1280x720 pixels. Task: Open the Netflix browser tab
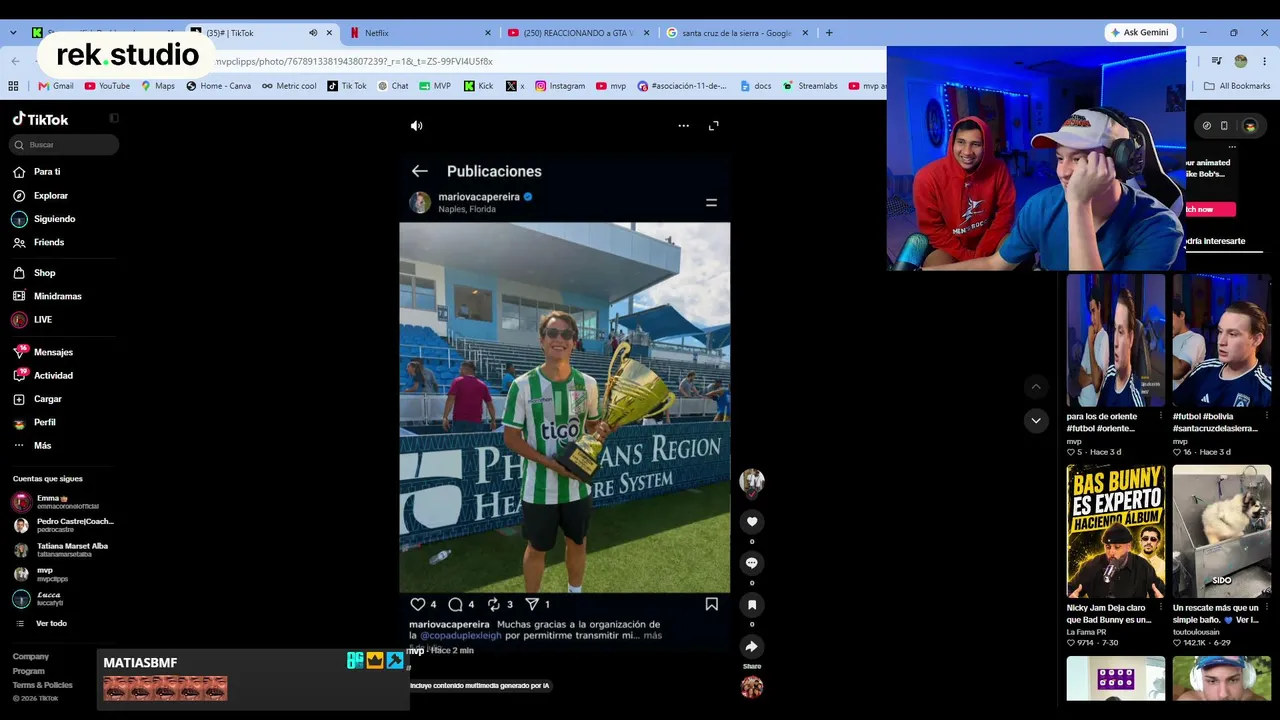(x=419, y=33)
